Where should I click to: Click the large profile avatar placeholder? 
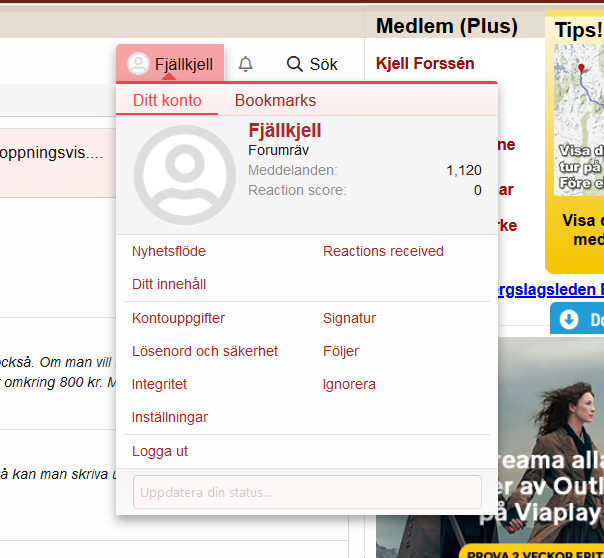pos(184,175)
